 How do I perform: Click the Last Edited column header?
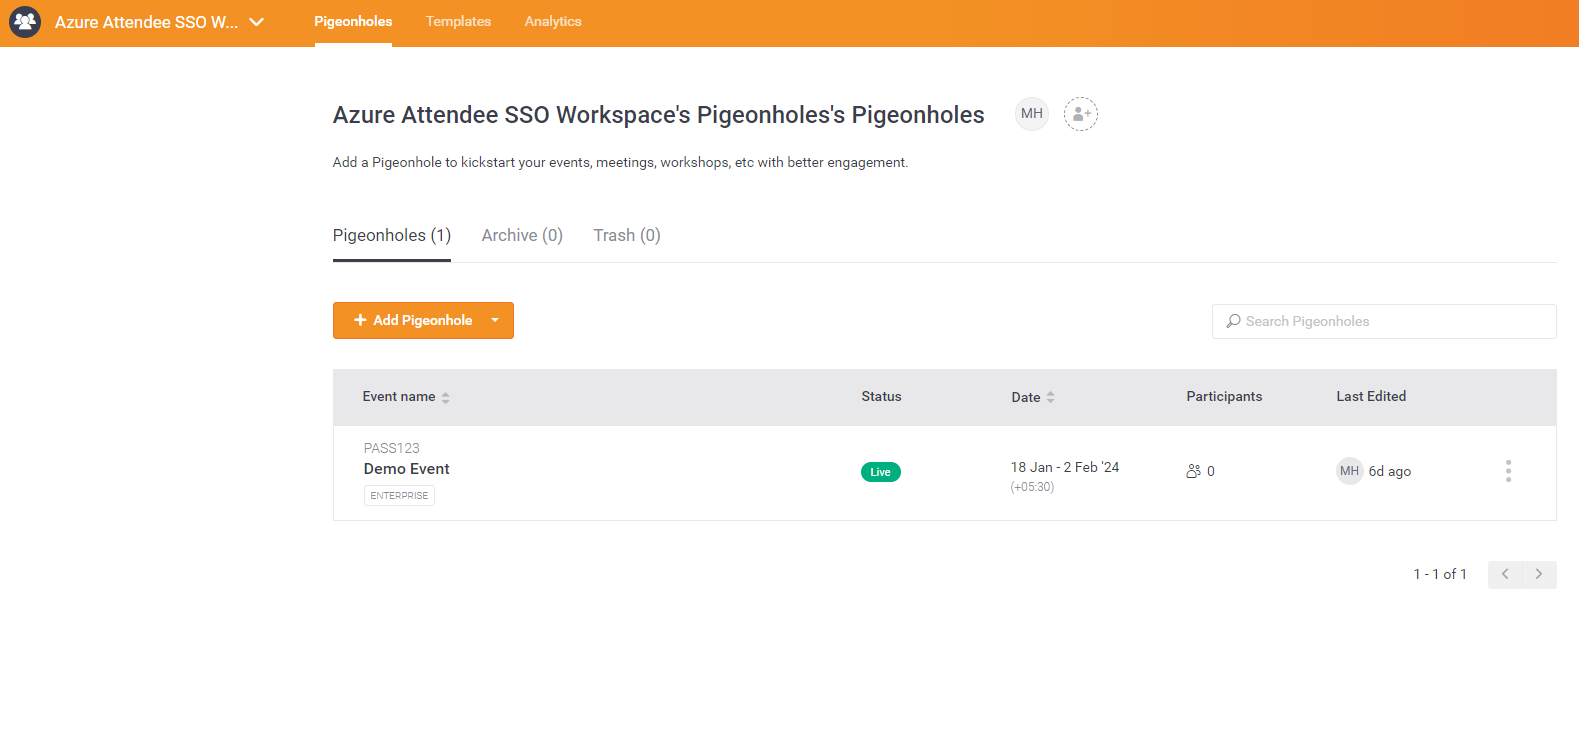[x=1371, y=396]
